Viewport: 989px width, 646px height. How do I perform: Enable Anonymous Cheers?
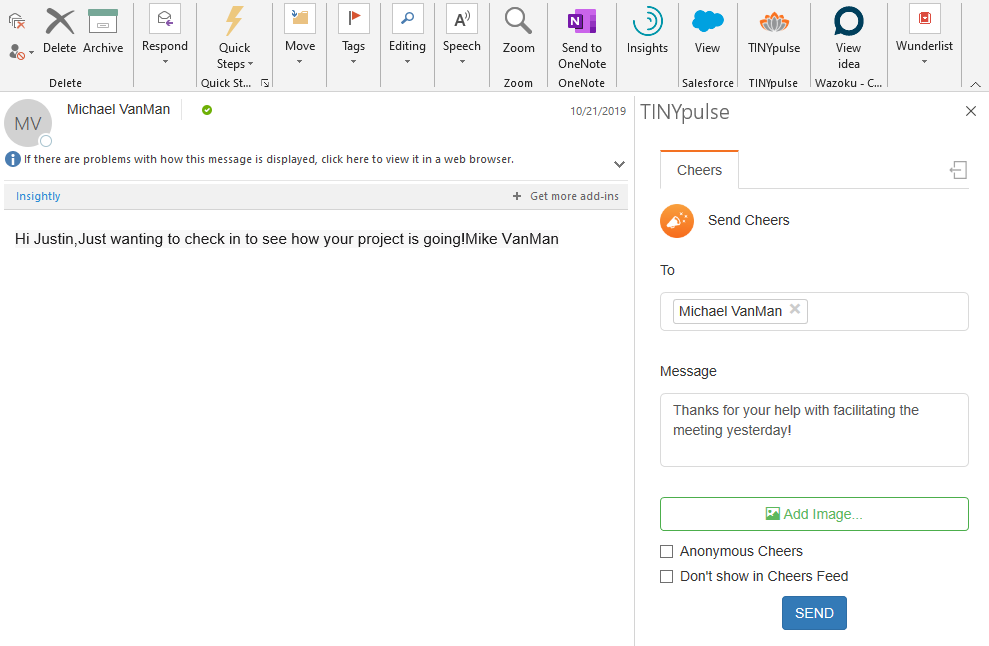[x=666, y=551]
